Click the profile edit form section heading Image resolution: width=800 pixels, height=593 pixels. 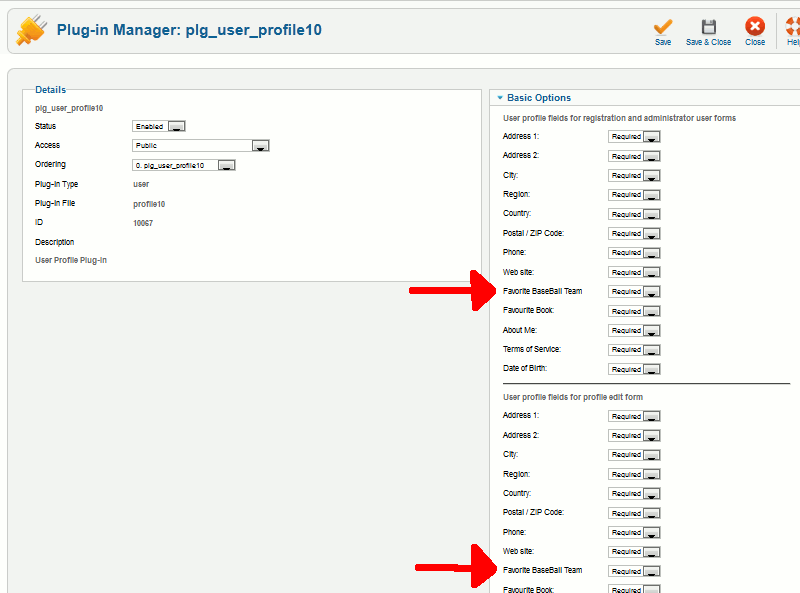(573, 397)
